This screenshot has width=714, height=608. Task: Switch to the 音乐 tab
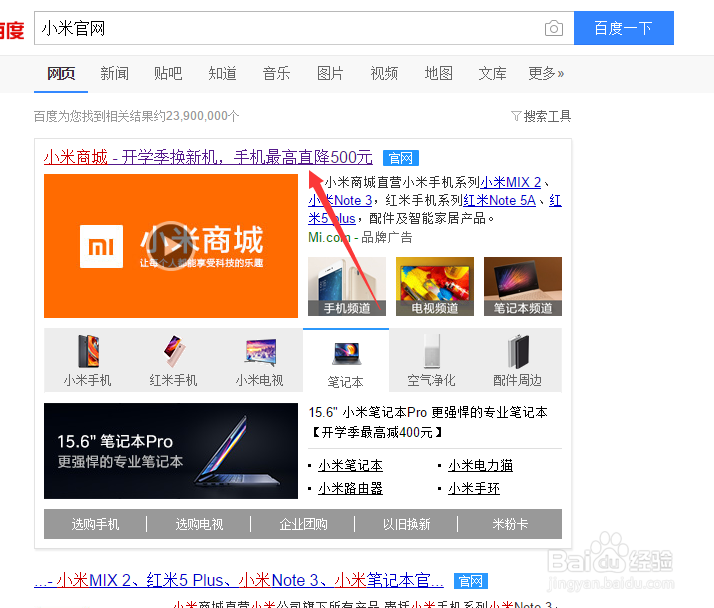276,73
